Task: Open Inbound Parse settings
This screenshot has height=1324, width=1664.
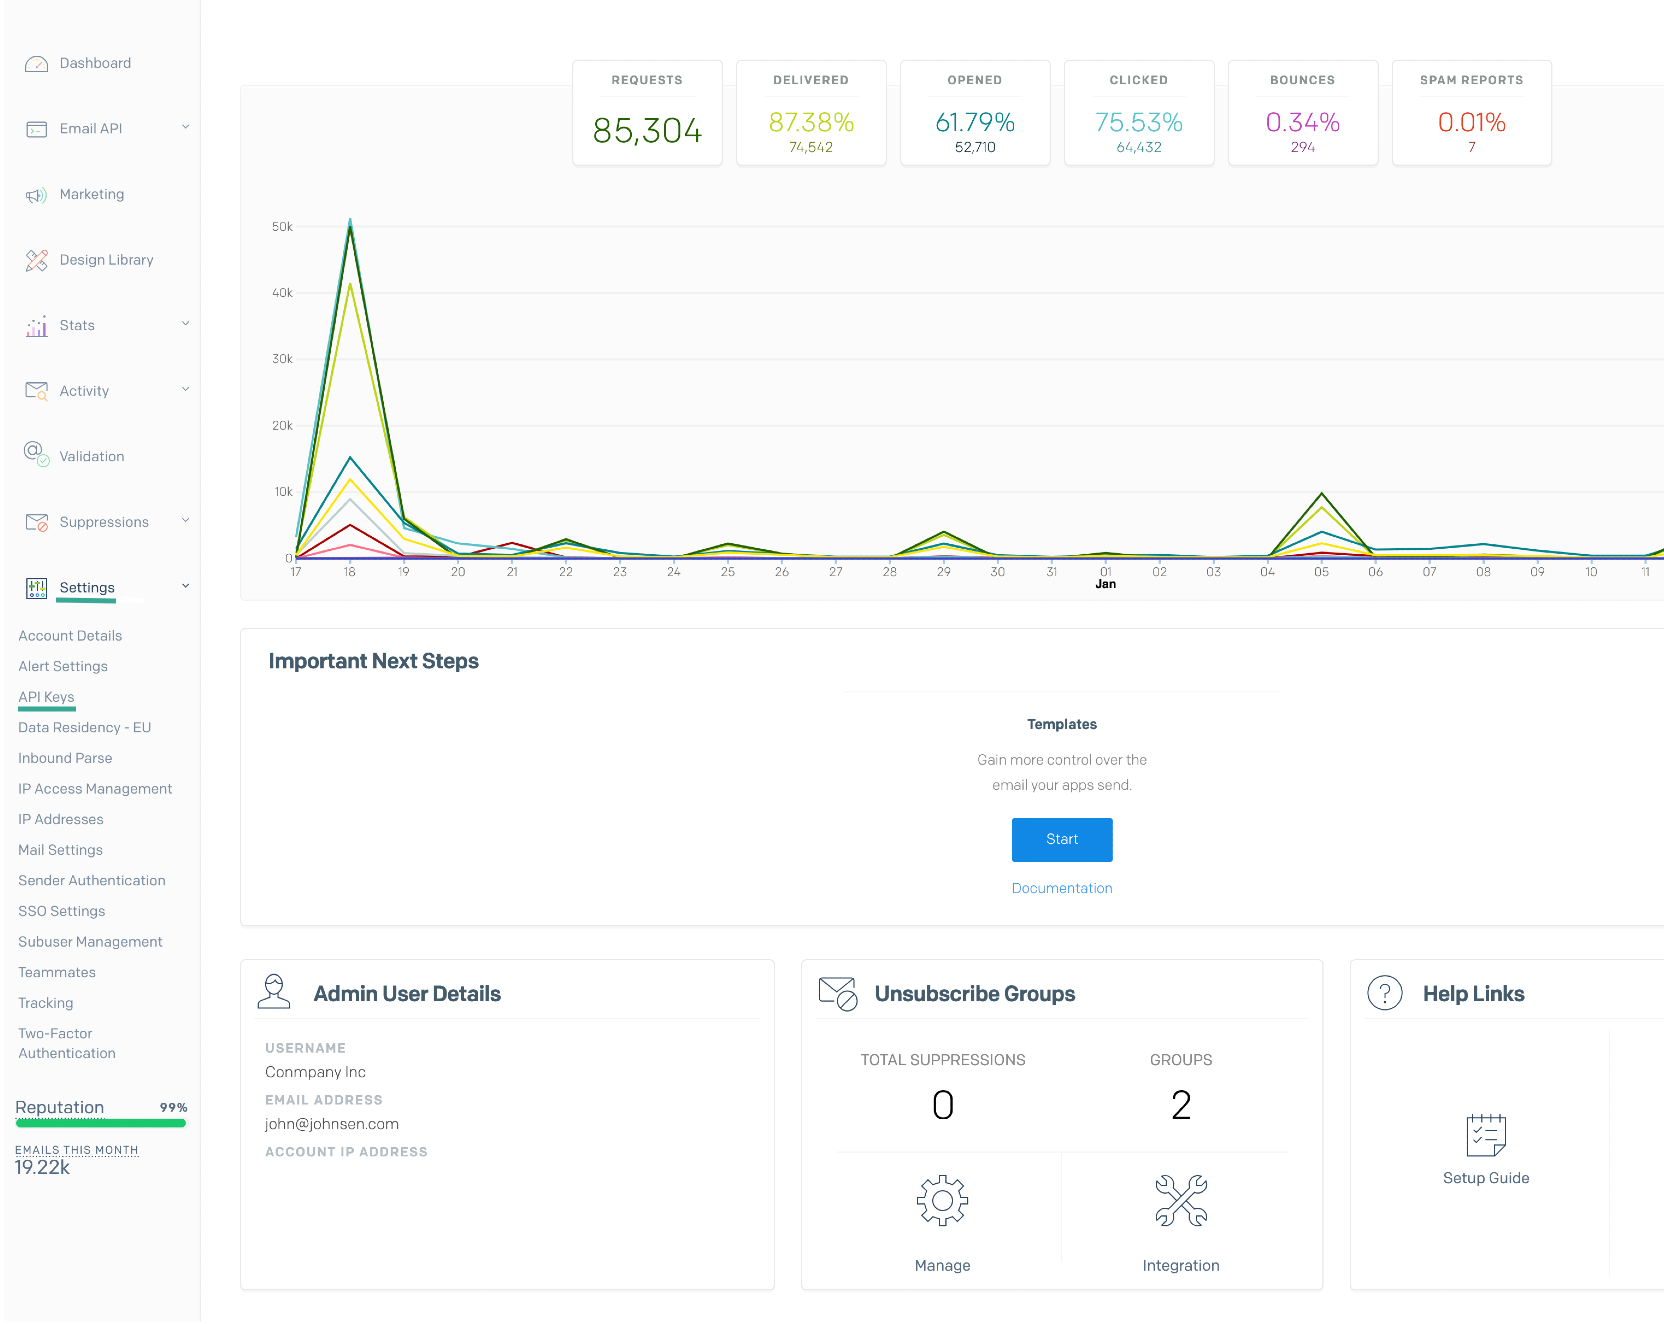Action: pos(65,758)
